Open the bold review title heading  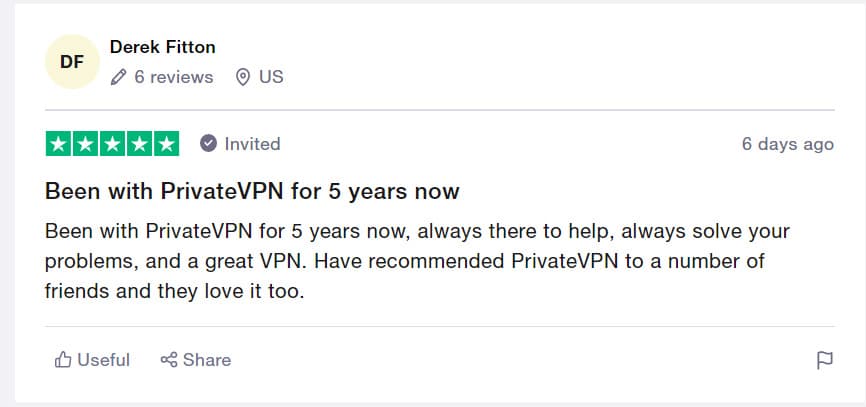tap(252, 191)
